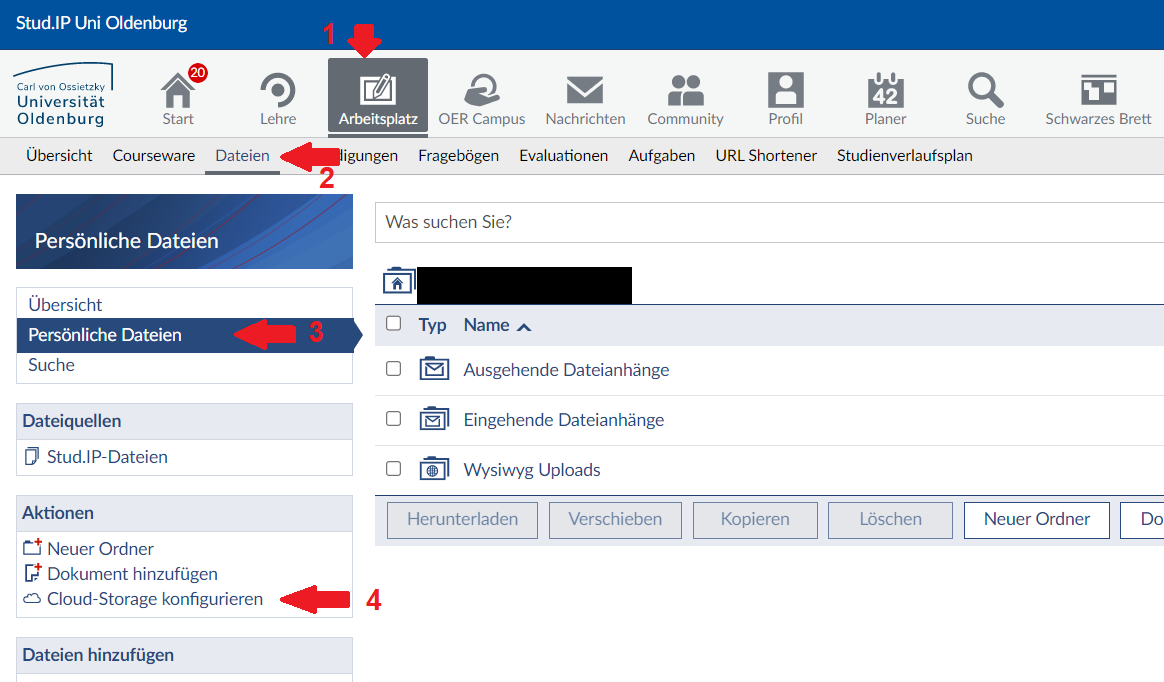The height and width of the screenshot is (682, 1164).
Task: Open the Planer calendar icon
Action: pyautogui.click(x=885, y=92)
